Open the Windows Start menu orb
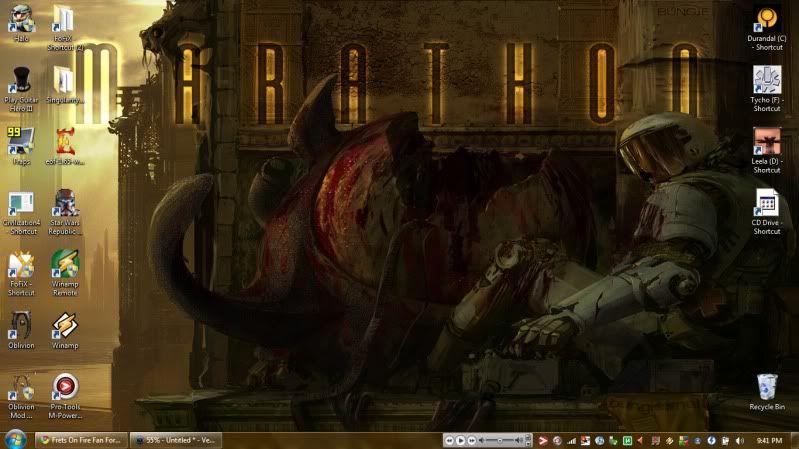 click(x=16, y=439)
